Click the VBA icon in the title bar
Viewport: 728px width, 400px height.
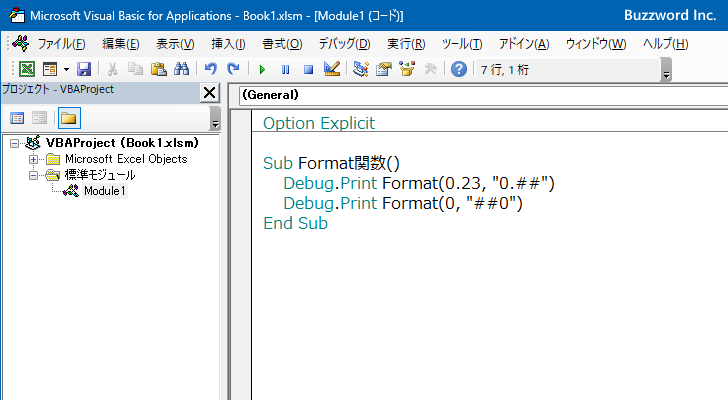click(17, 15)
